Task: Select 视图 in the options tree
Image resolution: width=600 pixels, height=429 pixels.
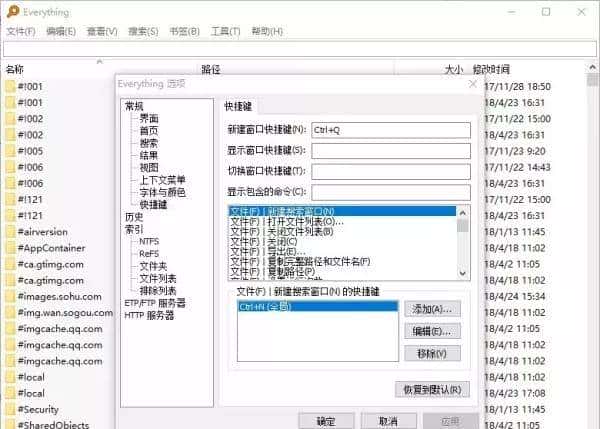Action: click(149, 168)
